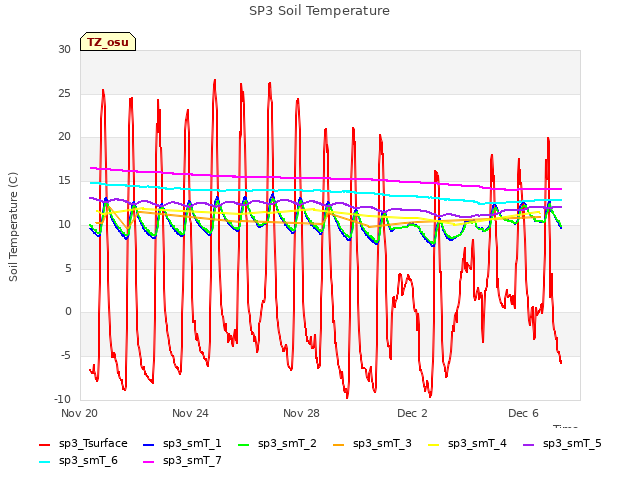The image size is (640, 480).
Task: Click the sp3_smT_1 legend label
Action: [x=192, y=443]
